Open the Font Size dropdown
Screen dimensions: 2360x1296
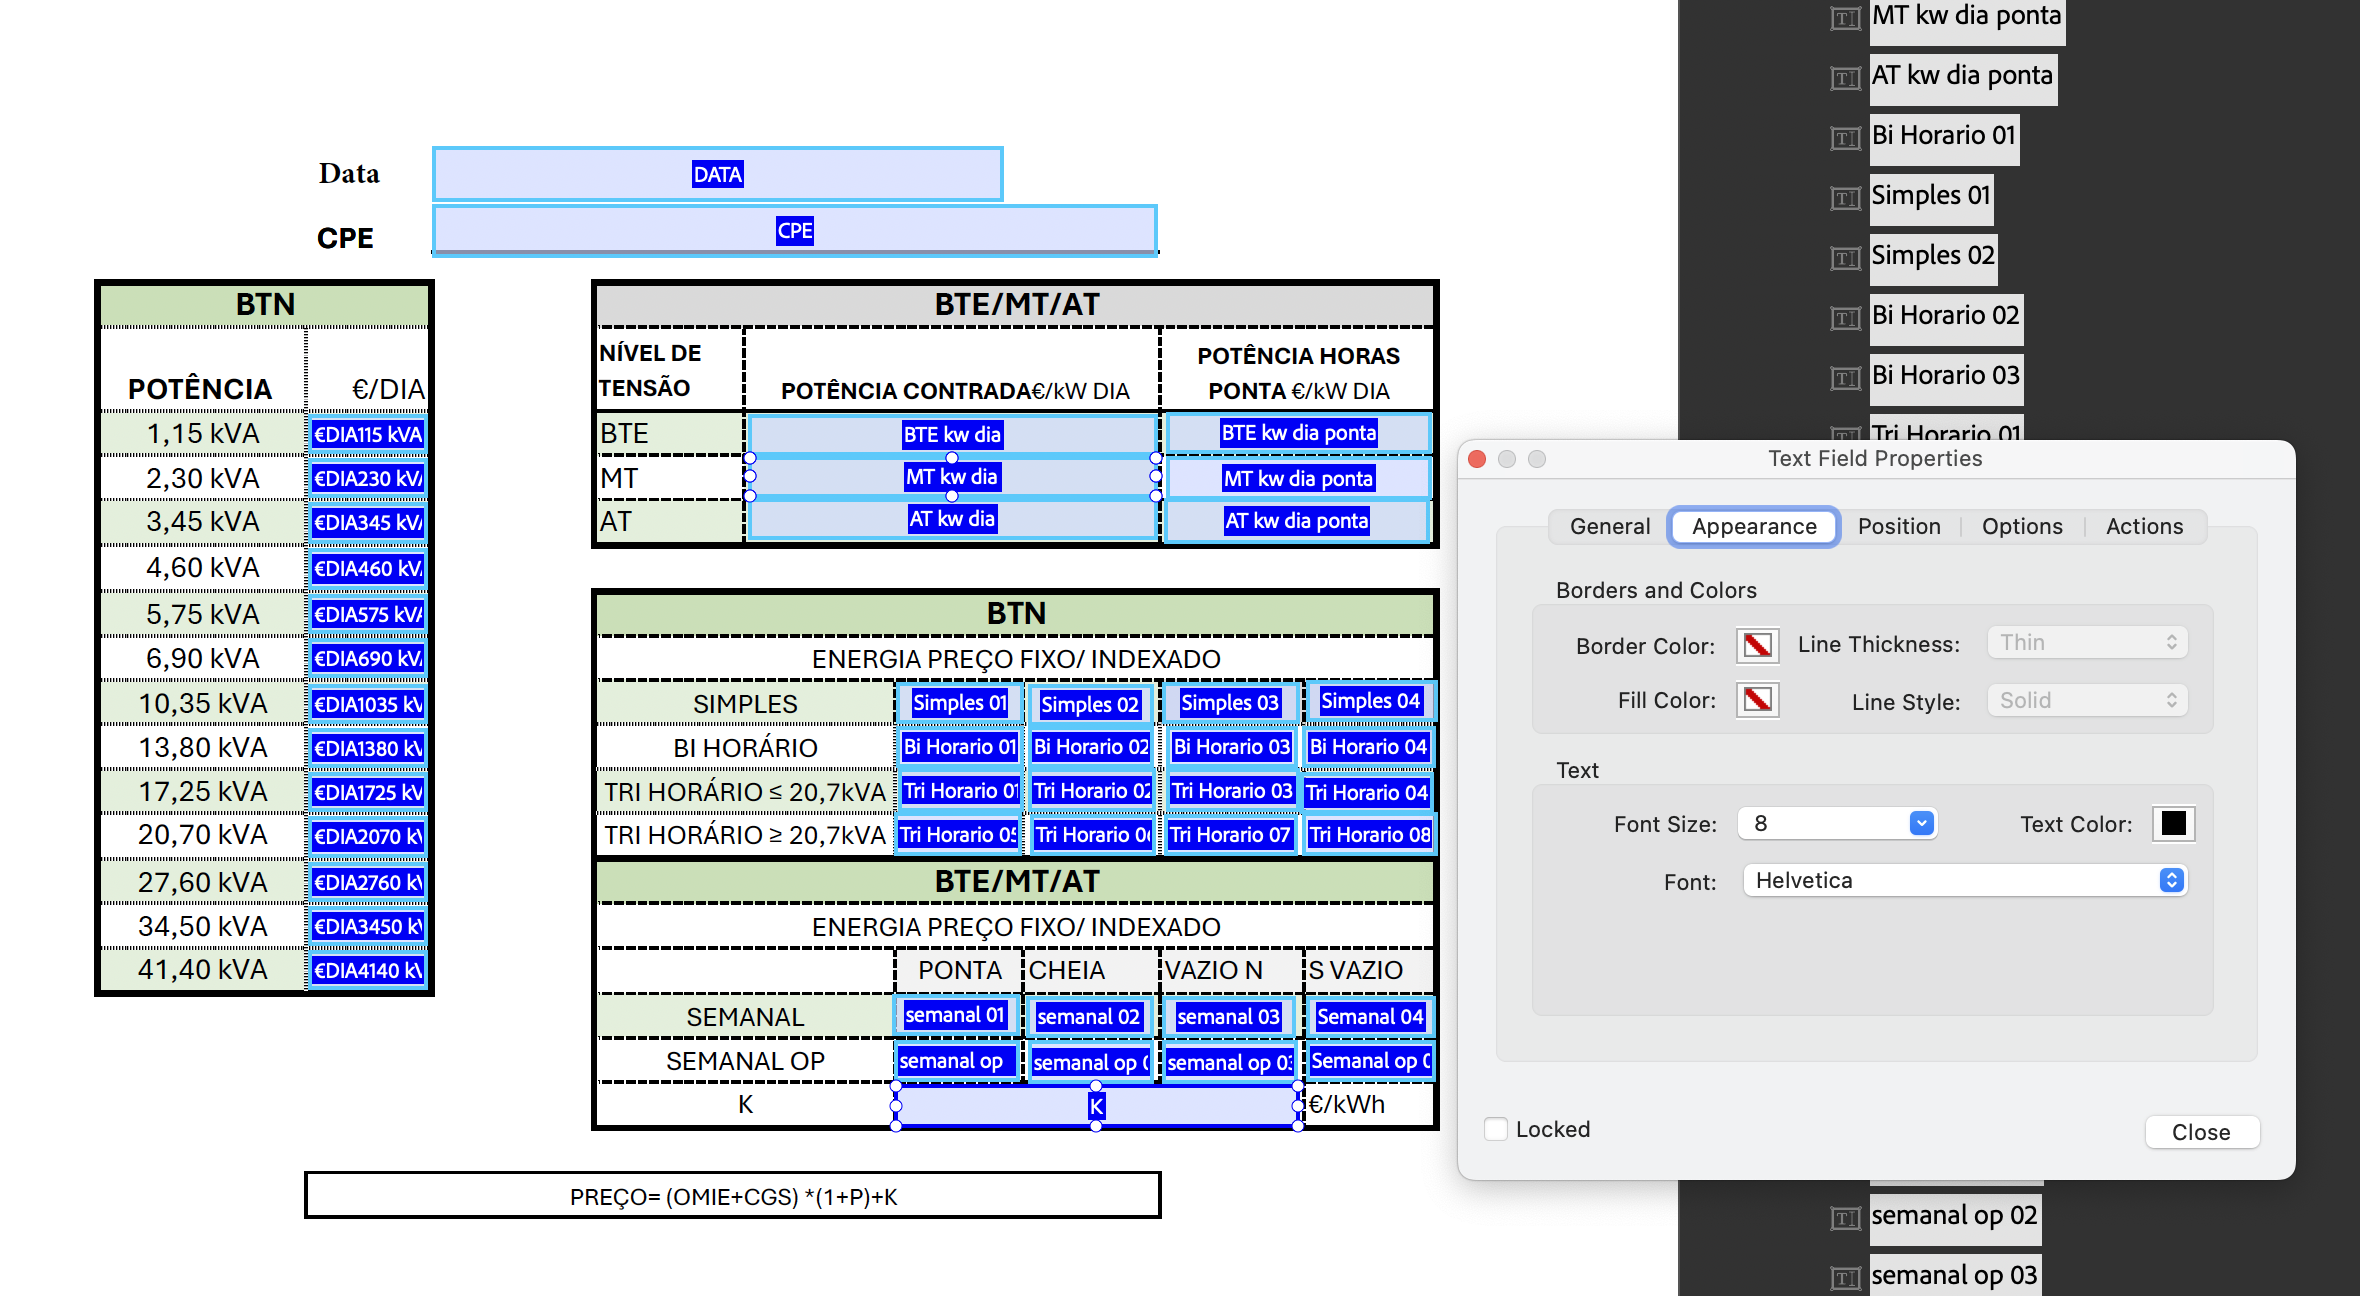[1837, 822]
